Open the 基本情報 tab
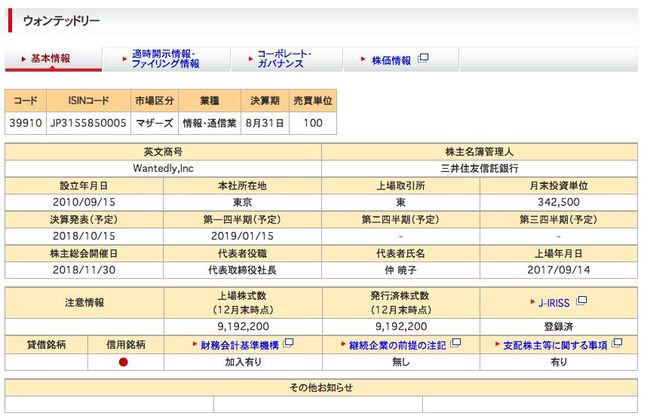This screenshot has height=419, width=650. click(x=53, y=59)
